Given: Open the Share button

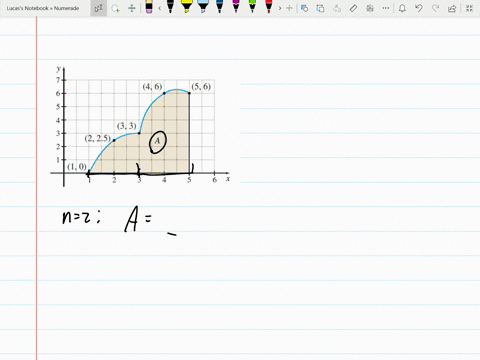Looking at the screenshot, I should (x=452, y=8).
